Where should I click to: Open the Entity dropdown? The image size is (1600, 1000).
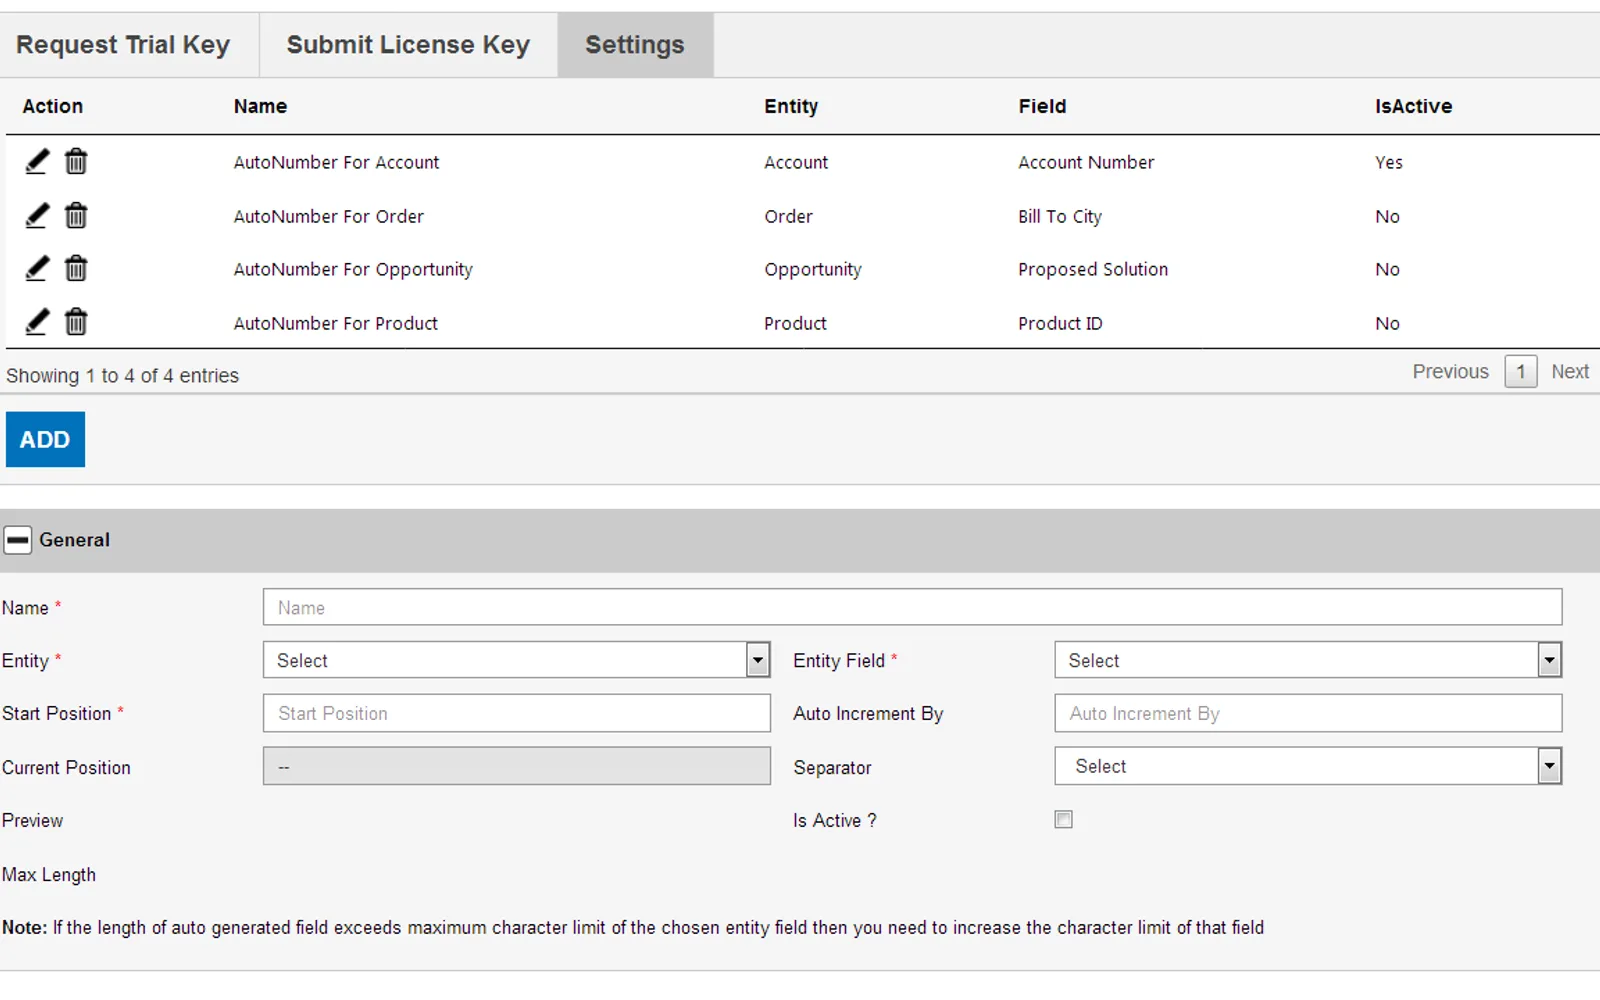(516, 660)
